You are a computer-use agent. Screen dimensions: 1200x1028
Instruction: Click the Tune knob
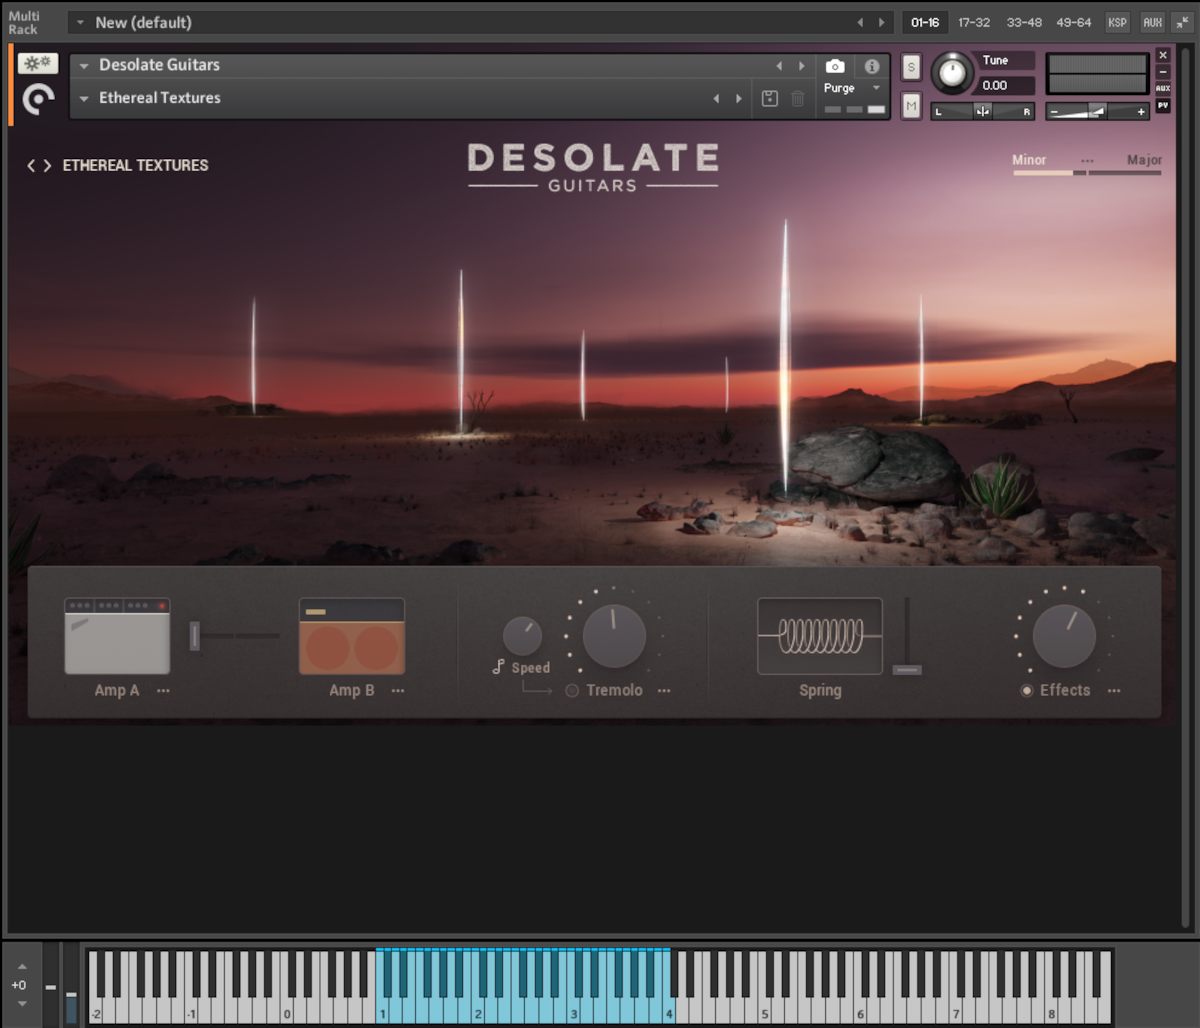(952, 73)
